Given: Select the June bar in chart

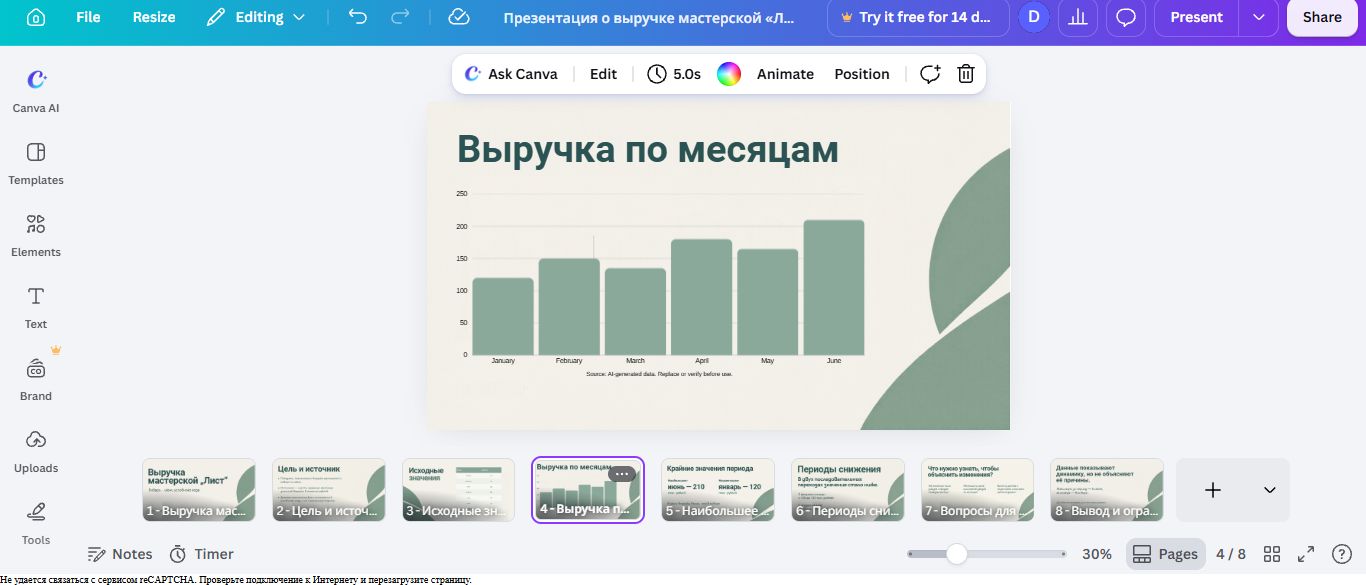Looking at the screenshot, I should coord(834,287).
